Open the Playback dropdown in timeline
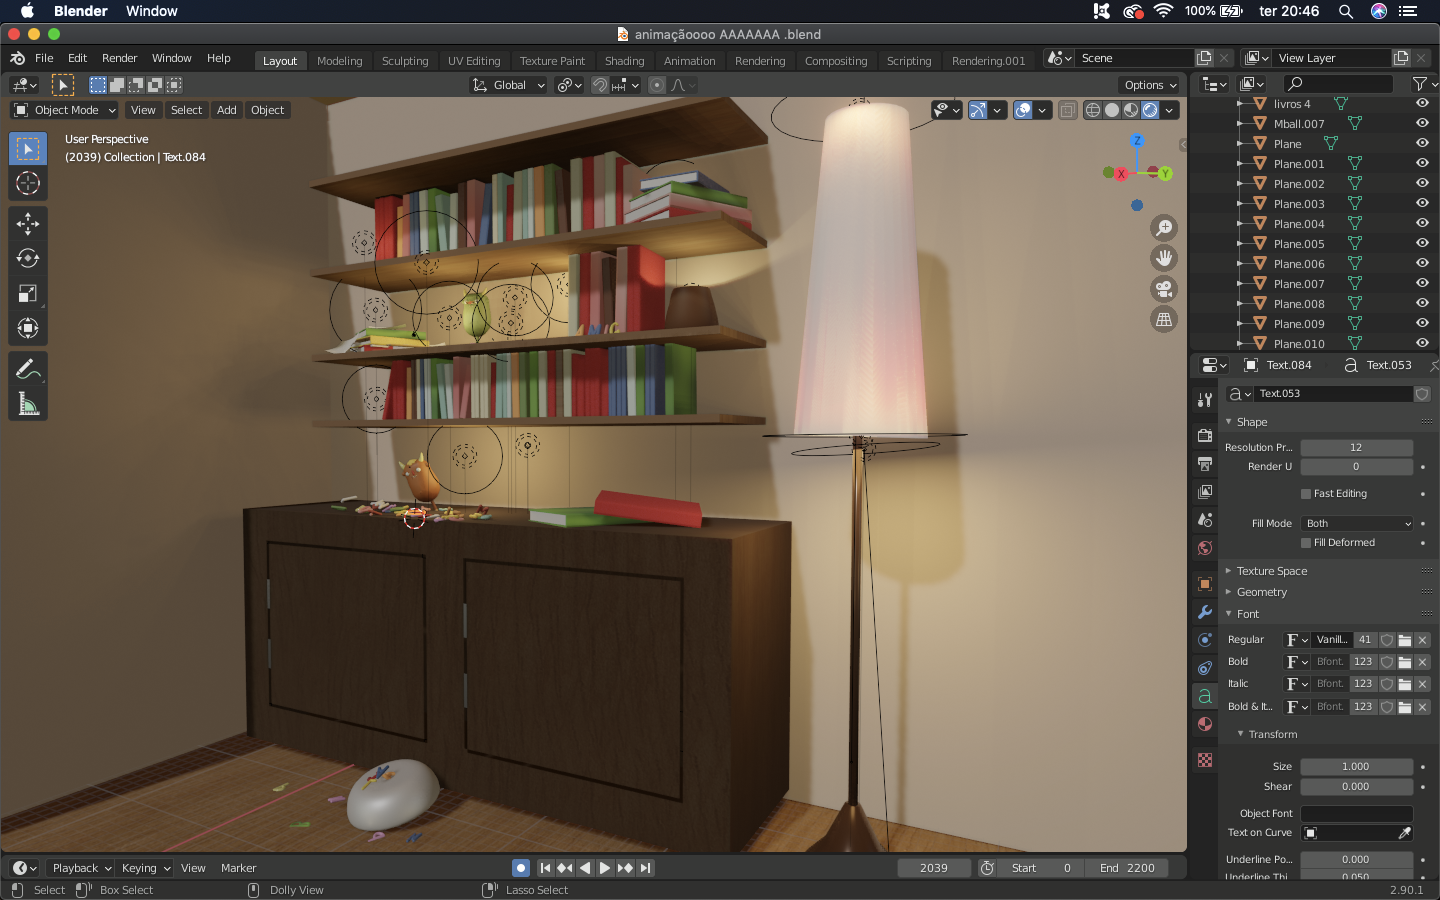This screenshot has height=900, width=1440. coord(81,868)
